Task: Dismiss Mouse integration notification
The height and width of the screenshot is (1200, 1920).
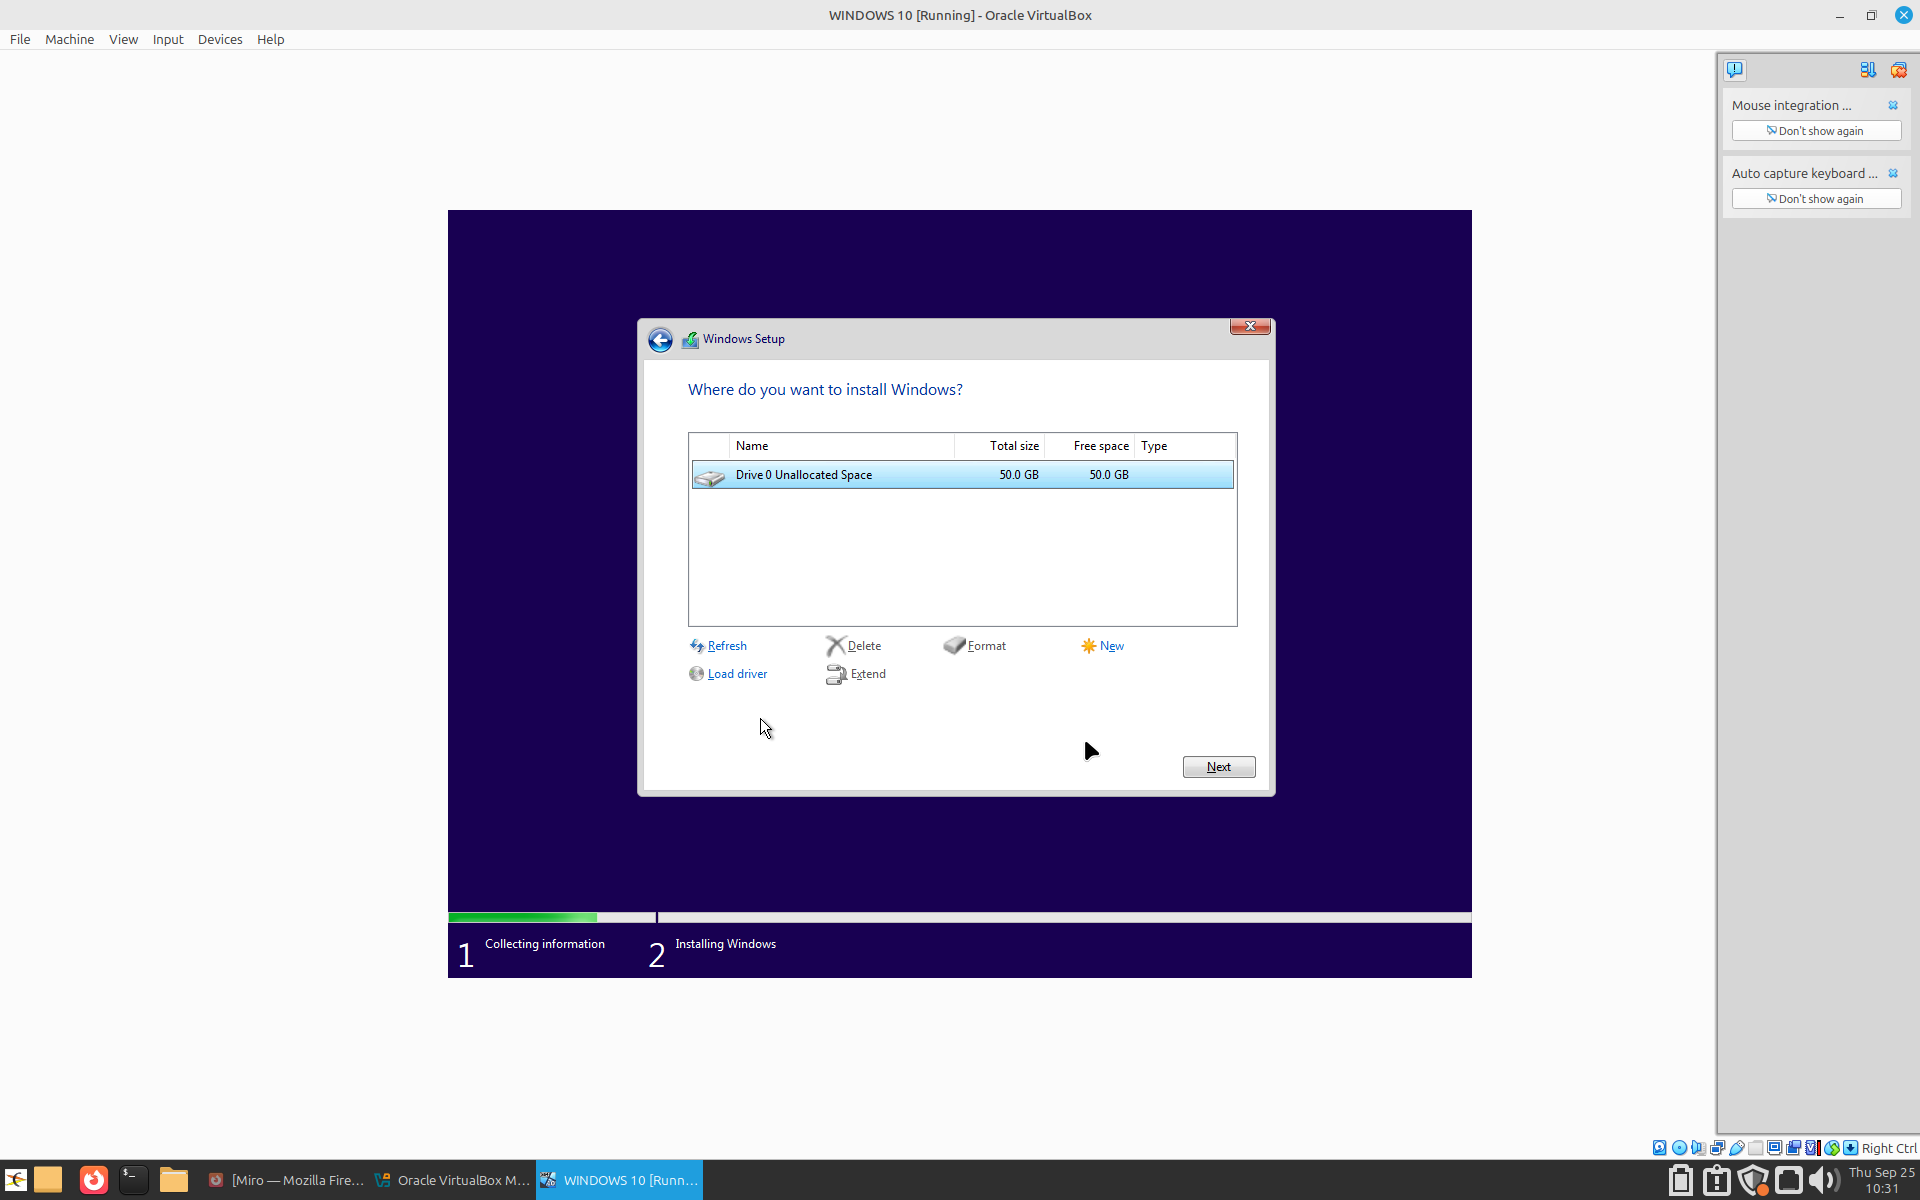Action: coord(1893,105)
